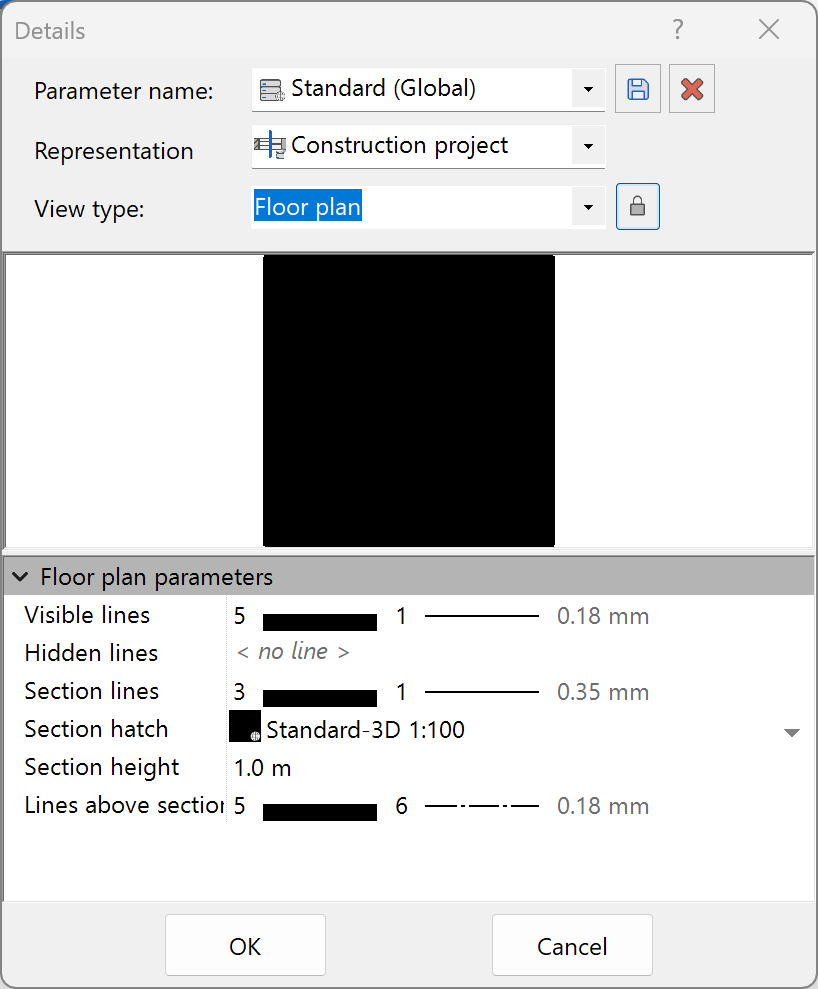This screenshot has height=989, width=818.
Task: Confirm the dialog with OK
Action: [245, 944]
